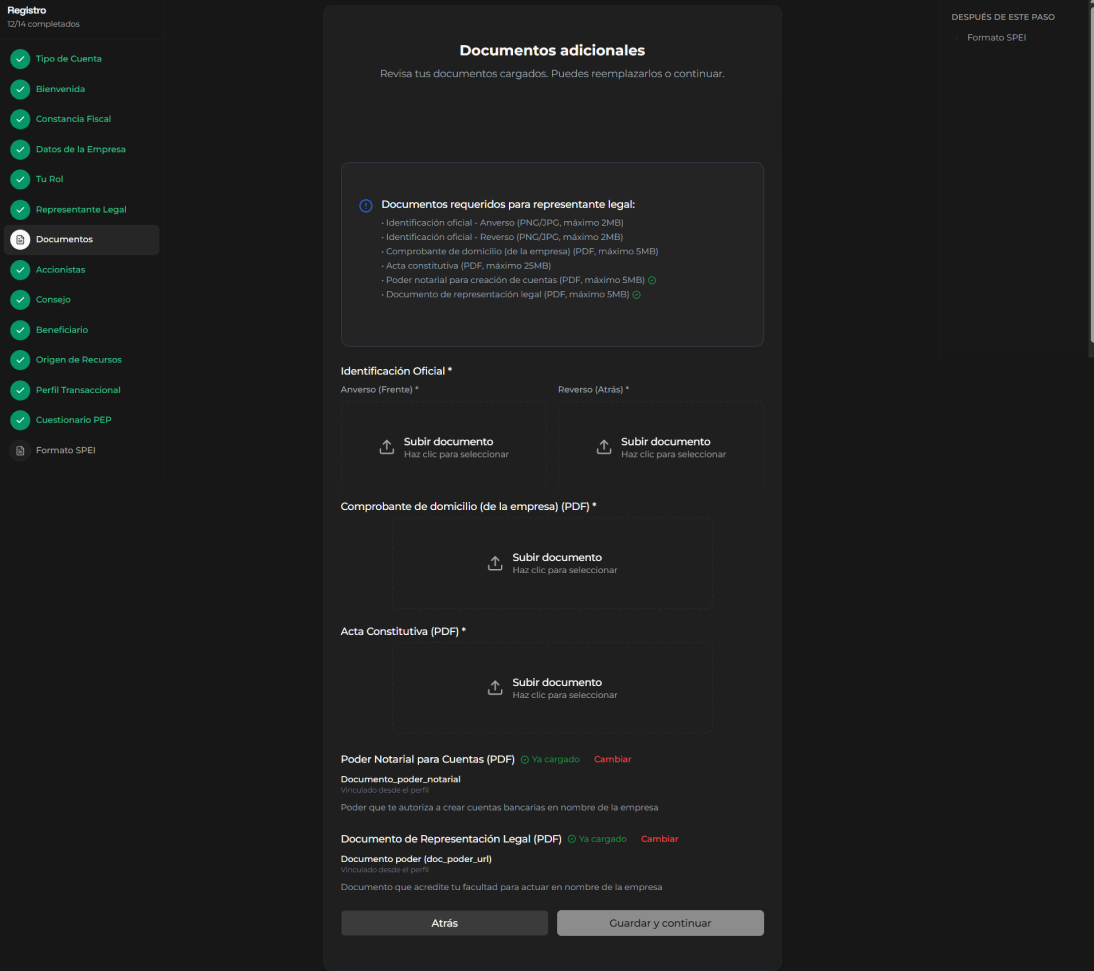Open the Perfil Transaccional step

(x=82, y=390)
